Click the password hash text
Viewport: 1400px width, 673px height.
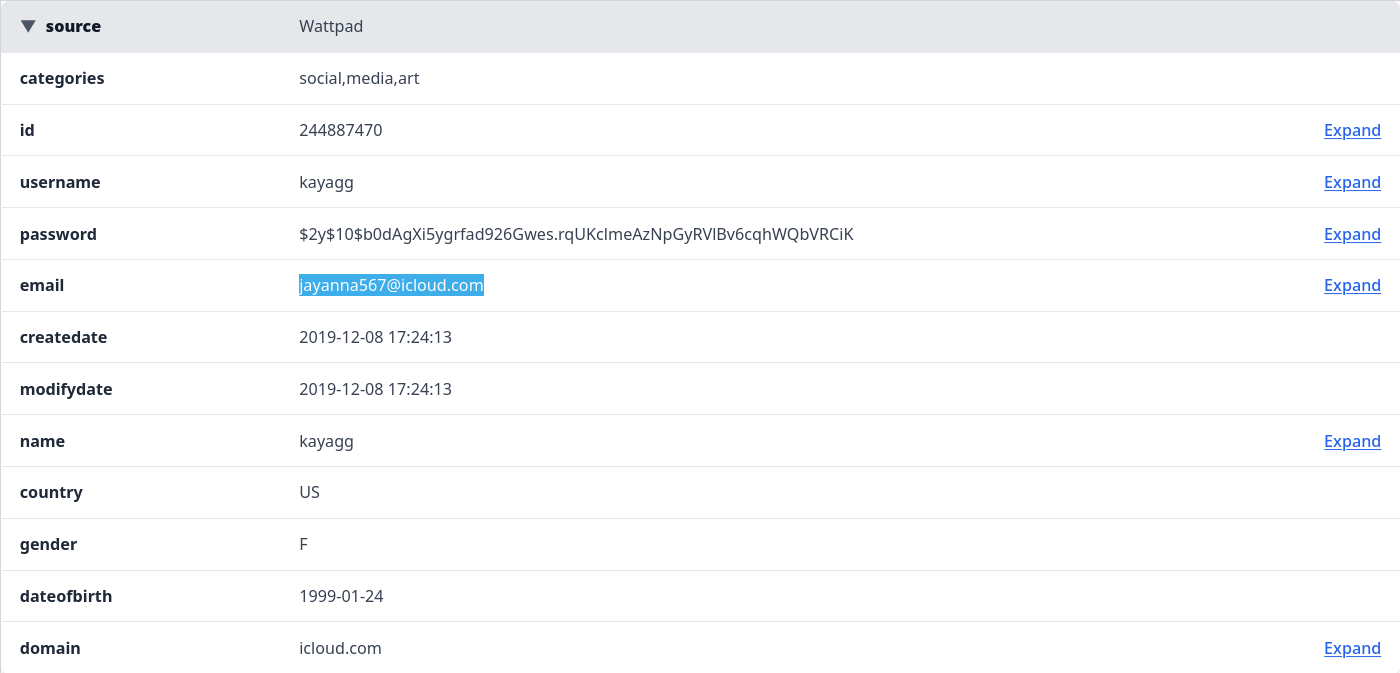coord(576,234)
